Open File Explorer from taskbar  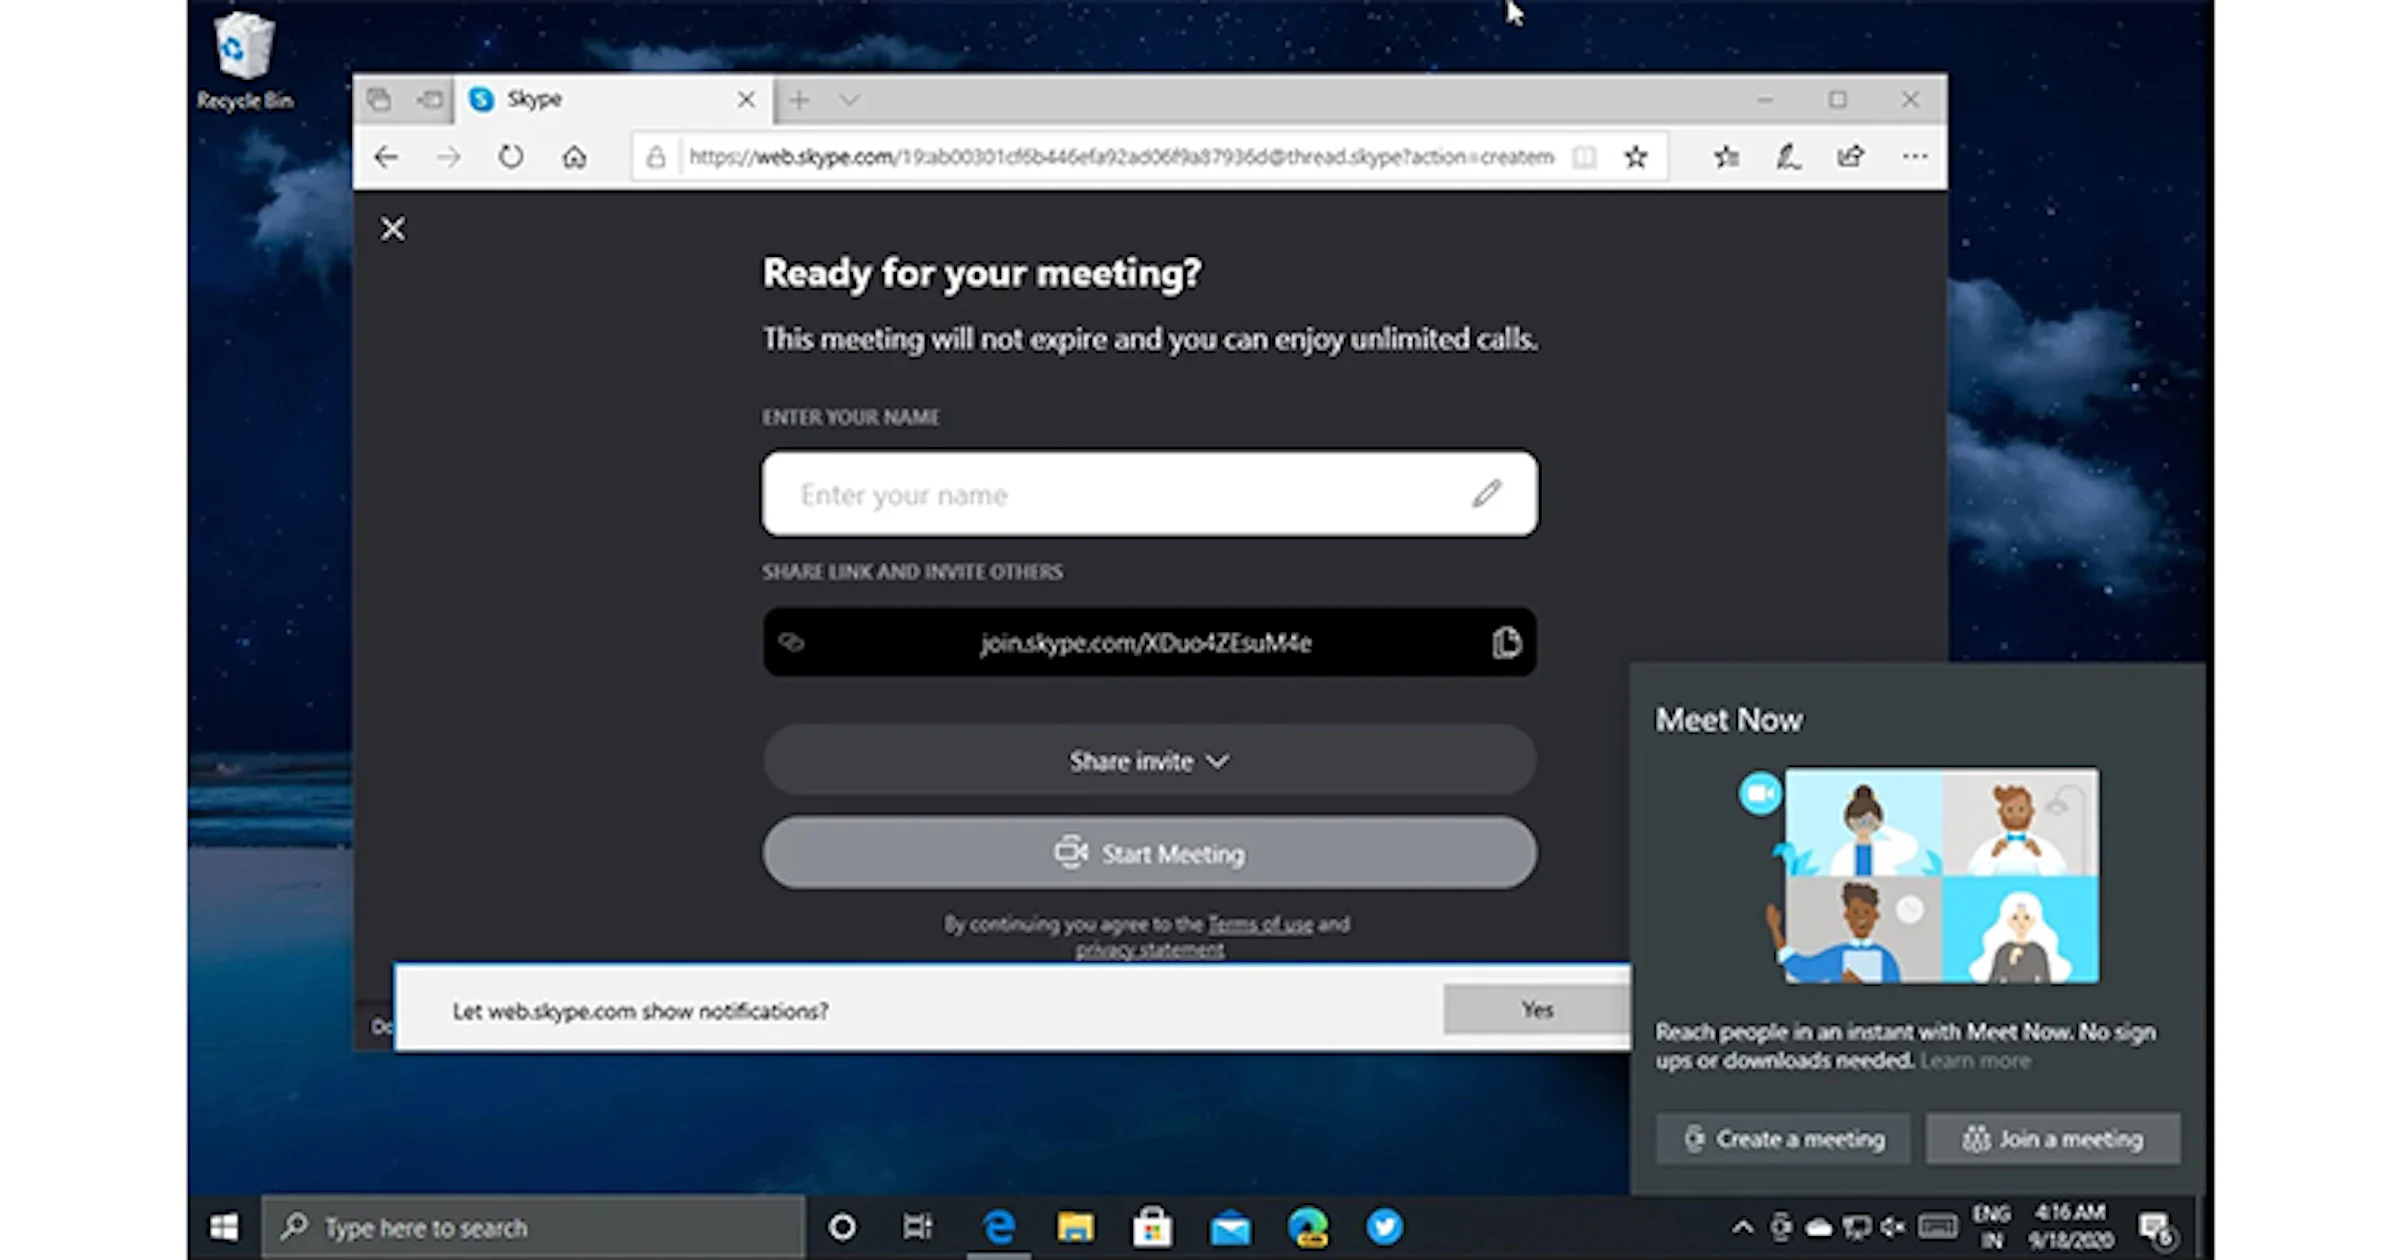pos(1076,1227)
